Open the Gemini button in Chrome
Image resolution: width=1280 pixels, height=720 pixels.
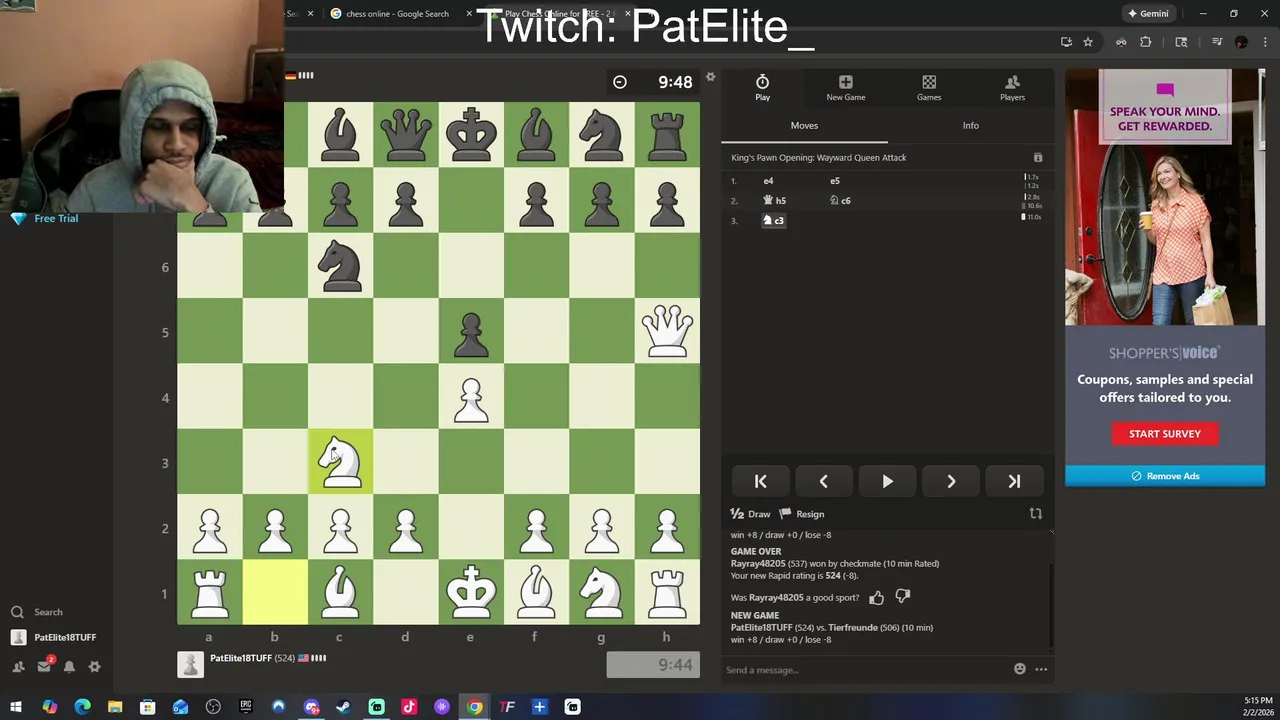1147,14
